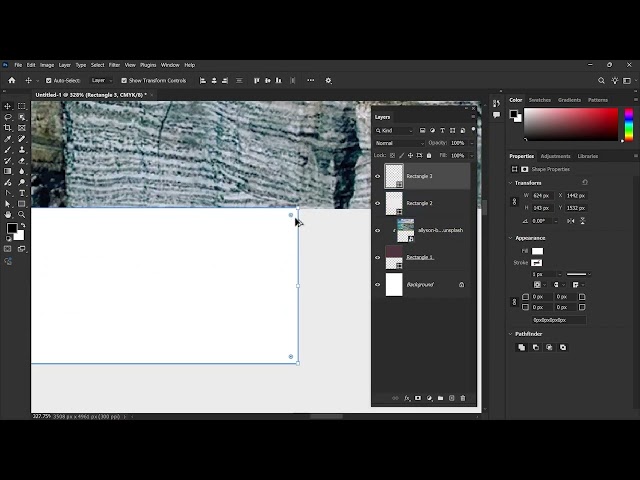Click the foreground color swatch in toolbox
Image resolution: width=640 pixels, height=480 pixels.
pos(11,228)
